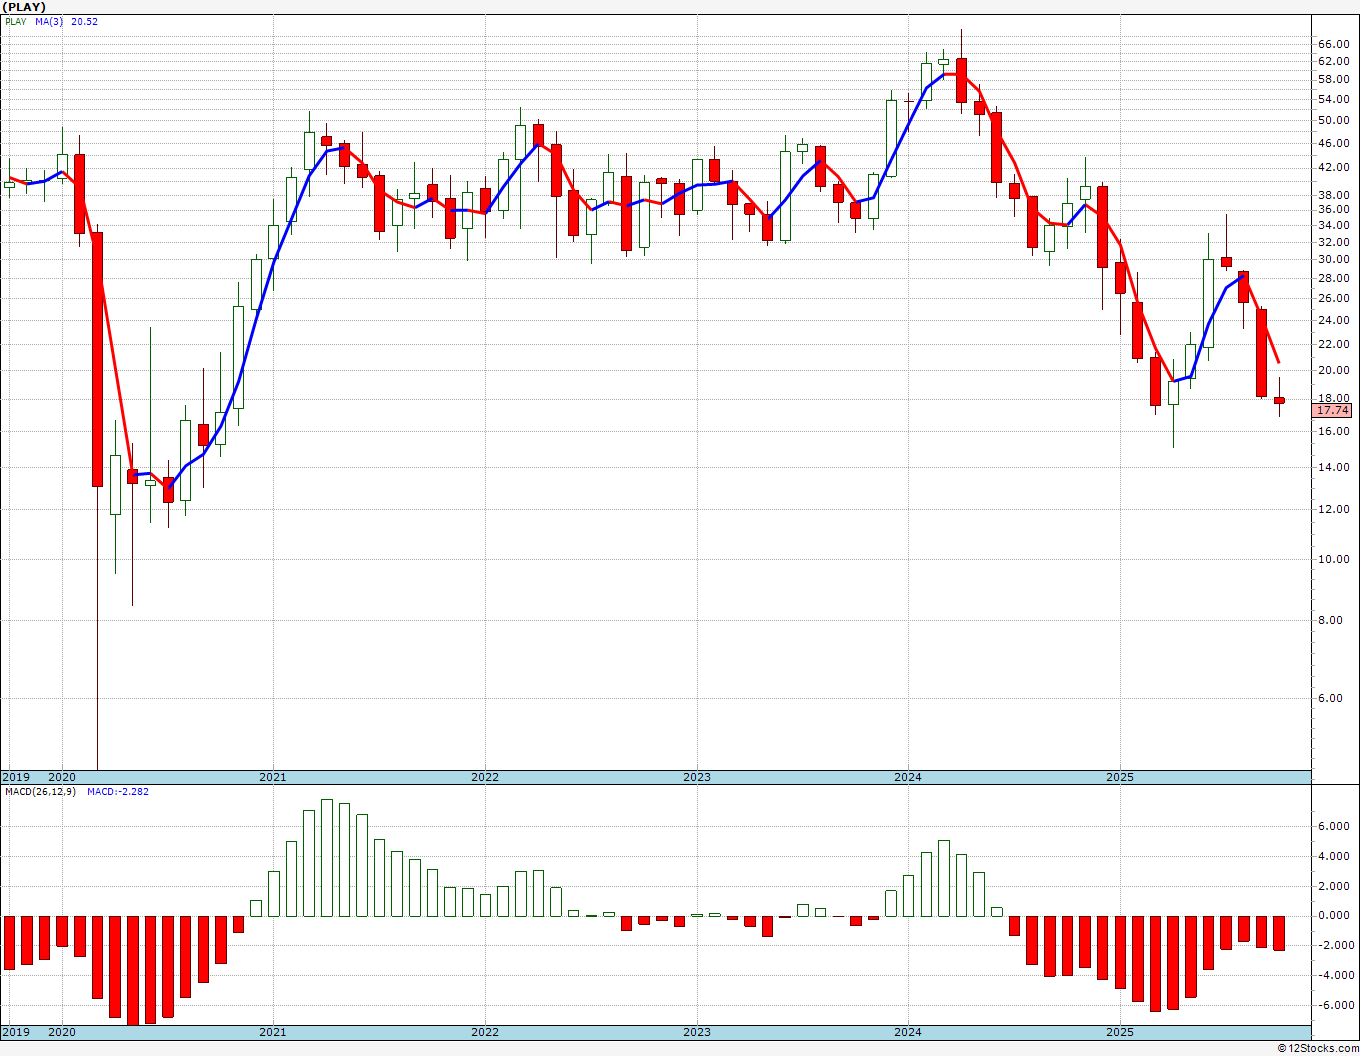The height and width of the screenshot is (1056, 1360).
Task: Click the highlighted current price tag "17.74"
Action: tap(1333, 411)
